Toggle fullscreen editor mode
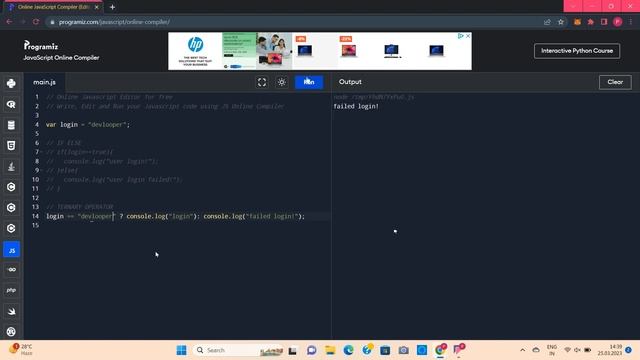Viewport: 640px width, 360px height. pos(262,82)
